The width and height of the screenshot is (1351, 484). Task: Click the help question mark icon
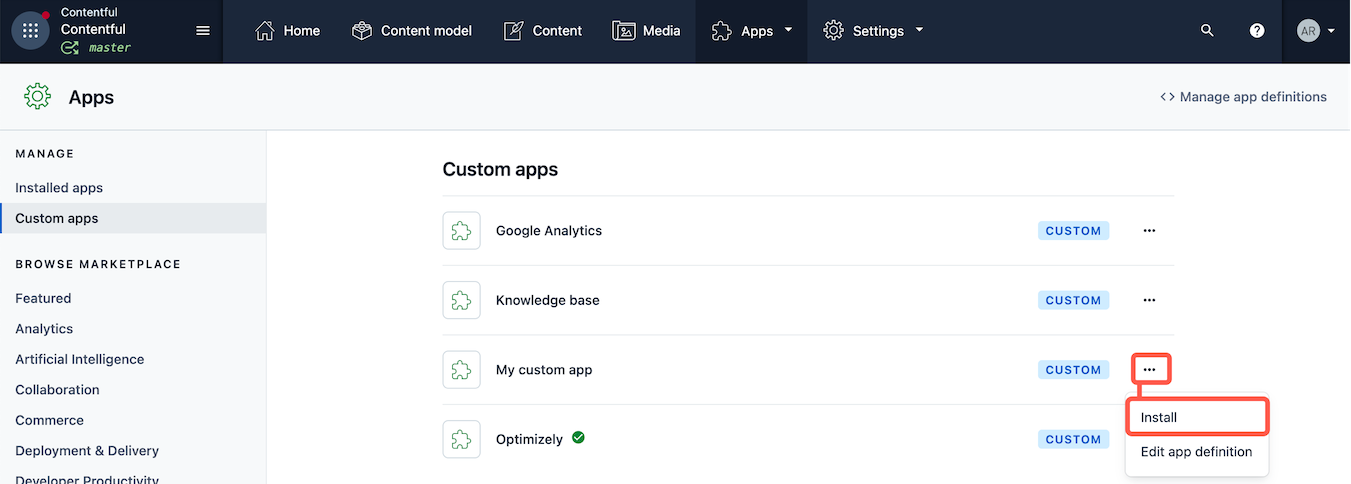click(1257, 31)
